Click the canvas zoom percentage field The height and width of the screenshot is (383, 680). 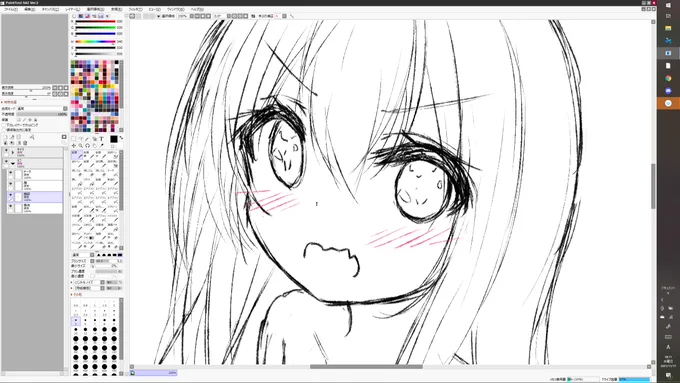182,16
